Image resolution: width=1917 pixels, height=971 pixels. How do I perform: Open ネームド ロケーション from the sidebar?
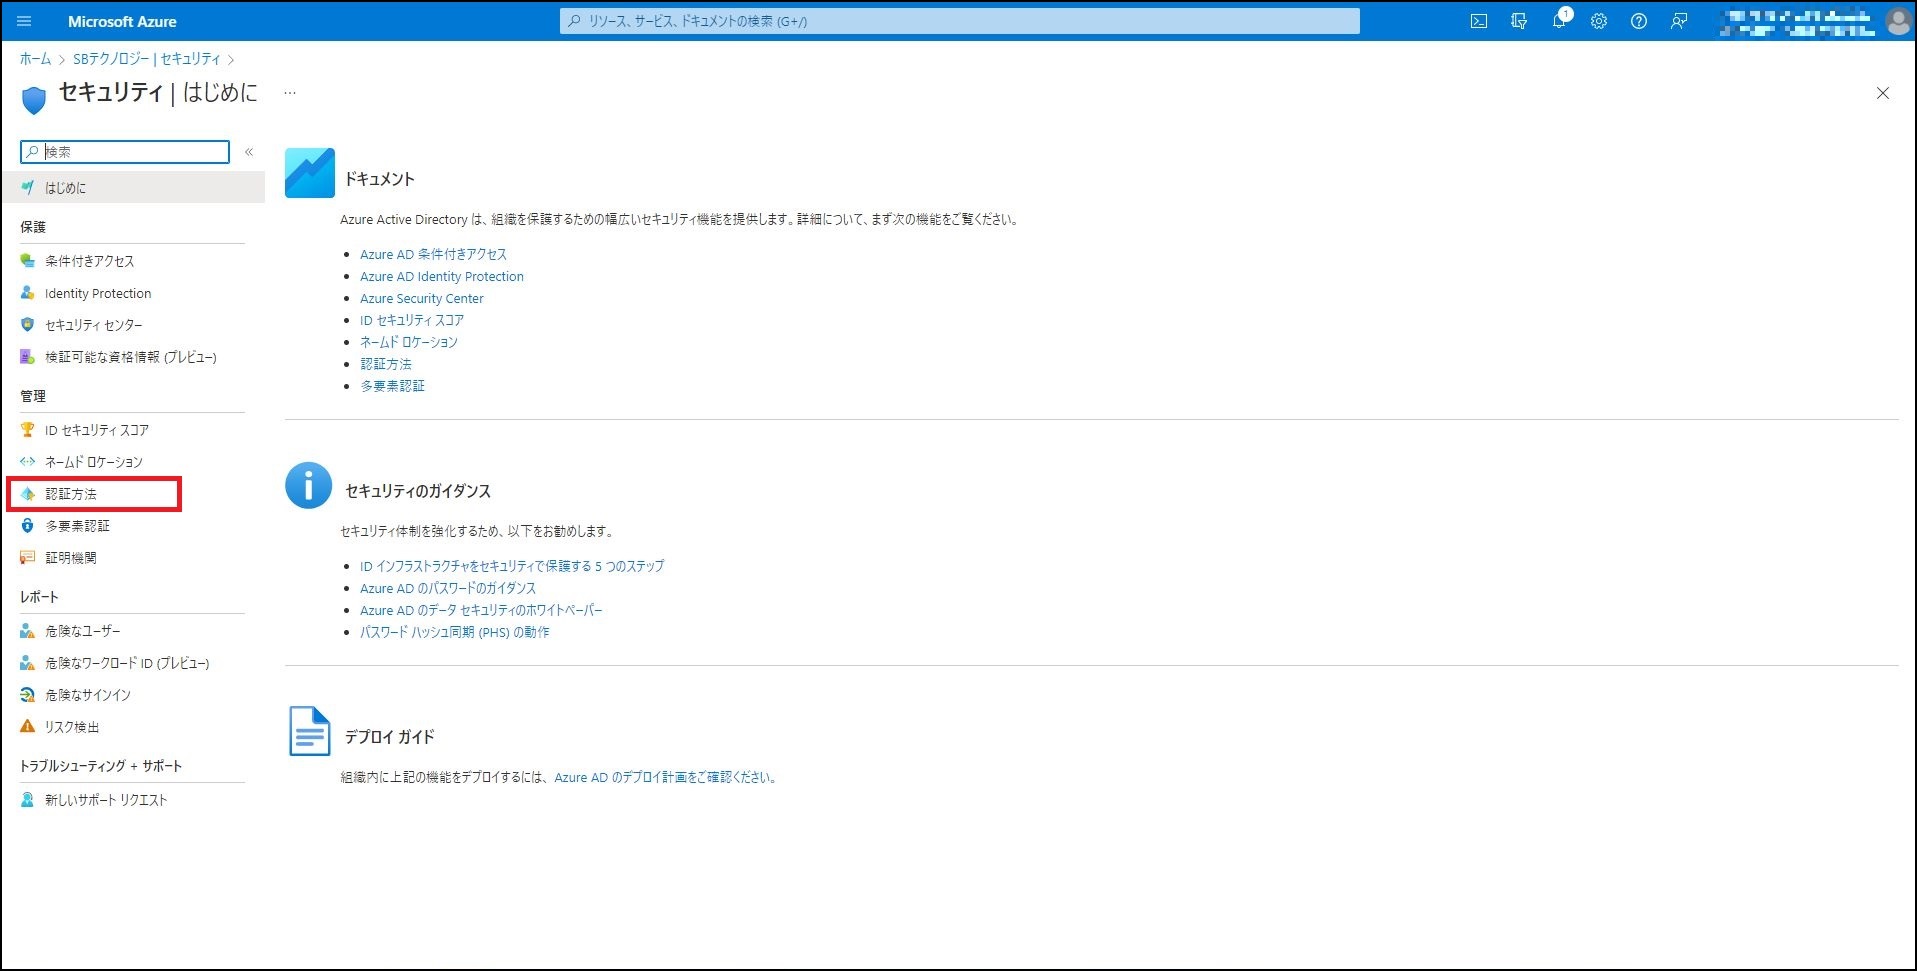94,462
